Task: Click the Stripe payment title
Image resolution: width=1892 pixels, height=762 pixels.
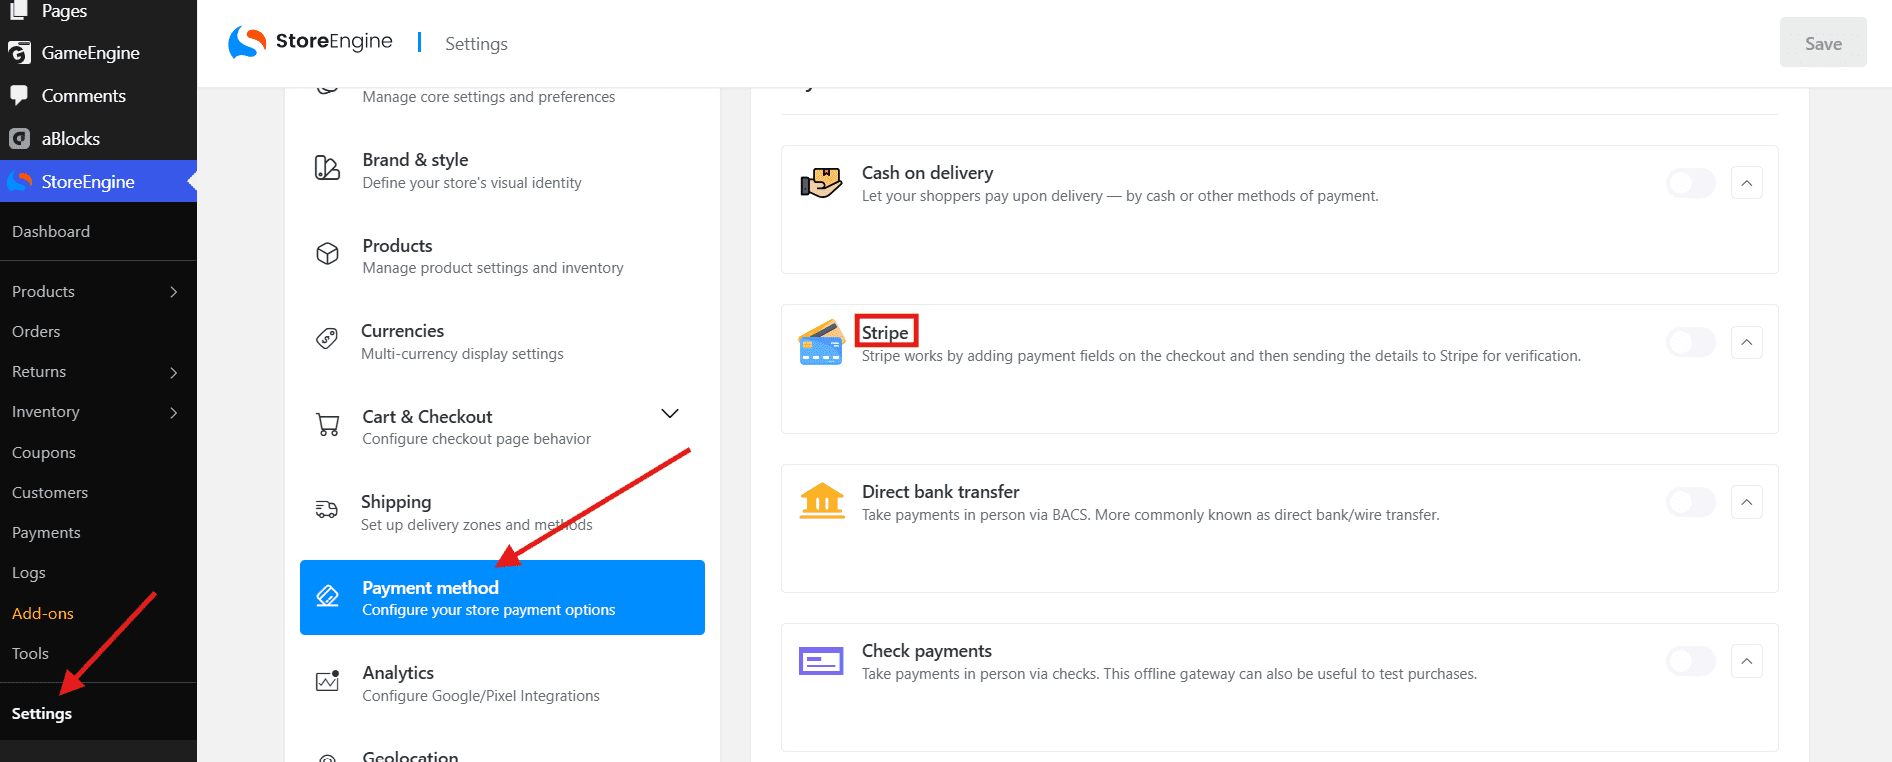Action: [x=885, y=332]
